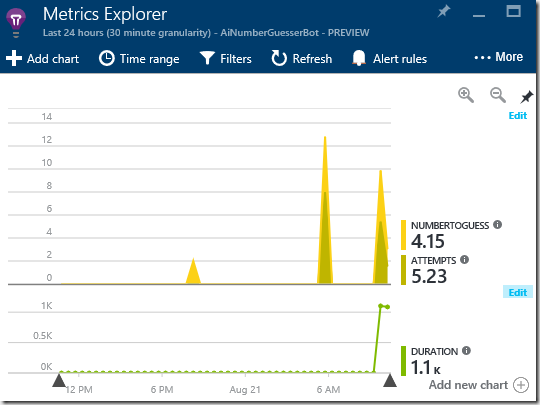Edit the NumberToGuess and Attempts chart
This screenshot has height=405, width=540.
click(518, 115)
